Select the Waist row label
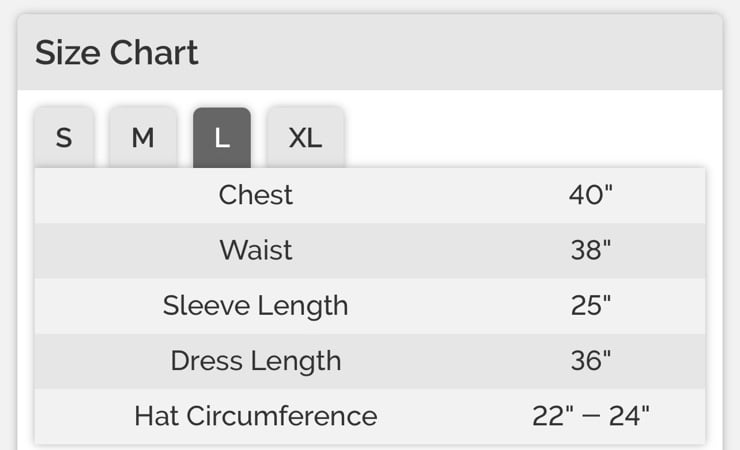Viewport: 740px width, 450px height. point(256,250)
